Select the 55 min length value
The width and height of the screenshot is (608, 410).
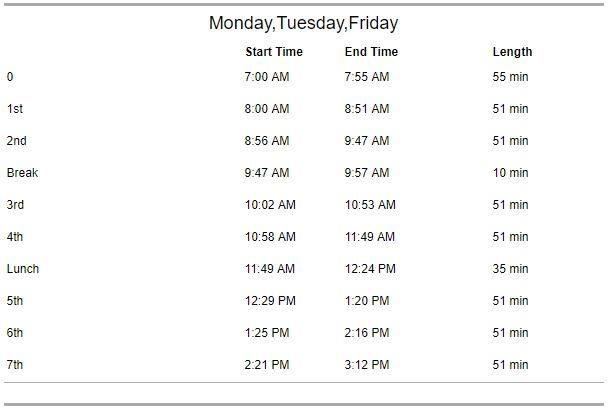click(x=510, y=77)
